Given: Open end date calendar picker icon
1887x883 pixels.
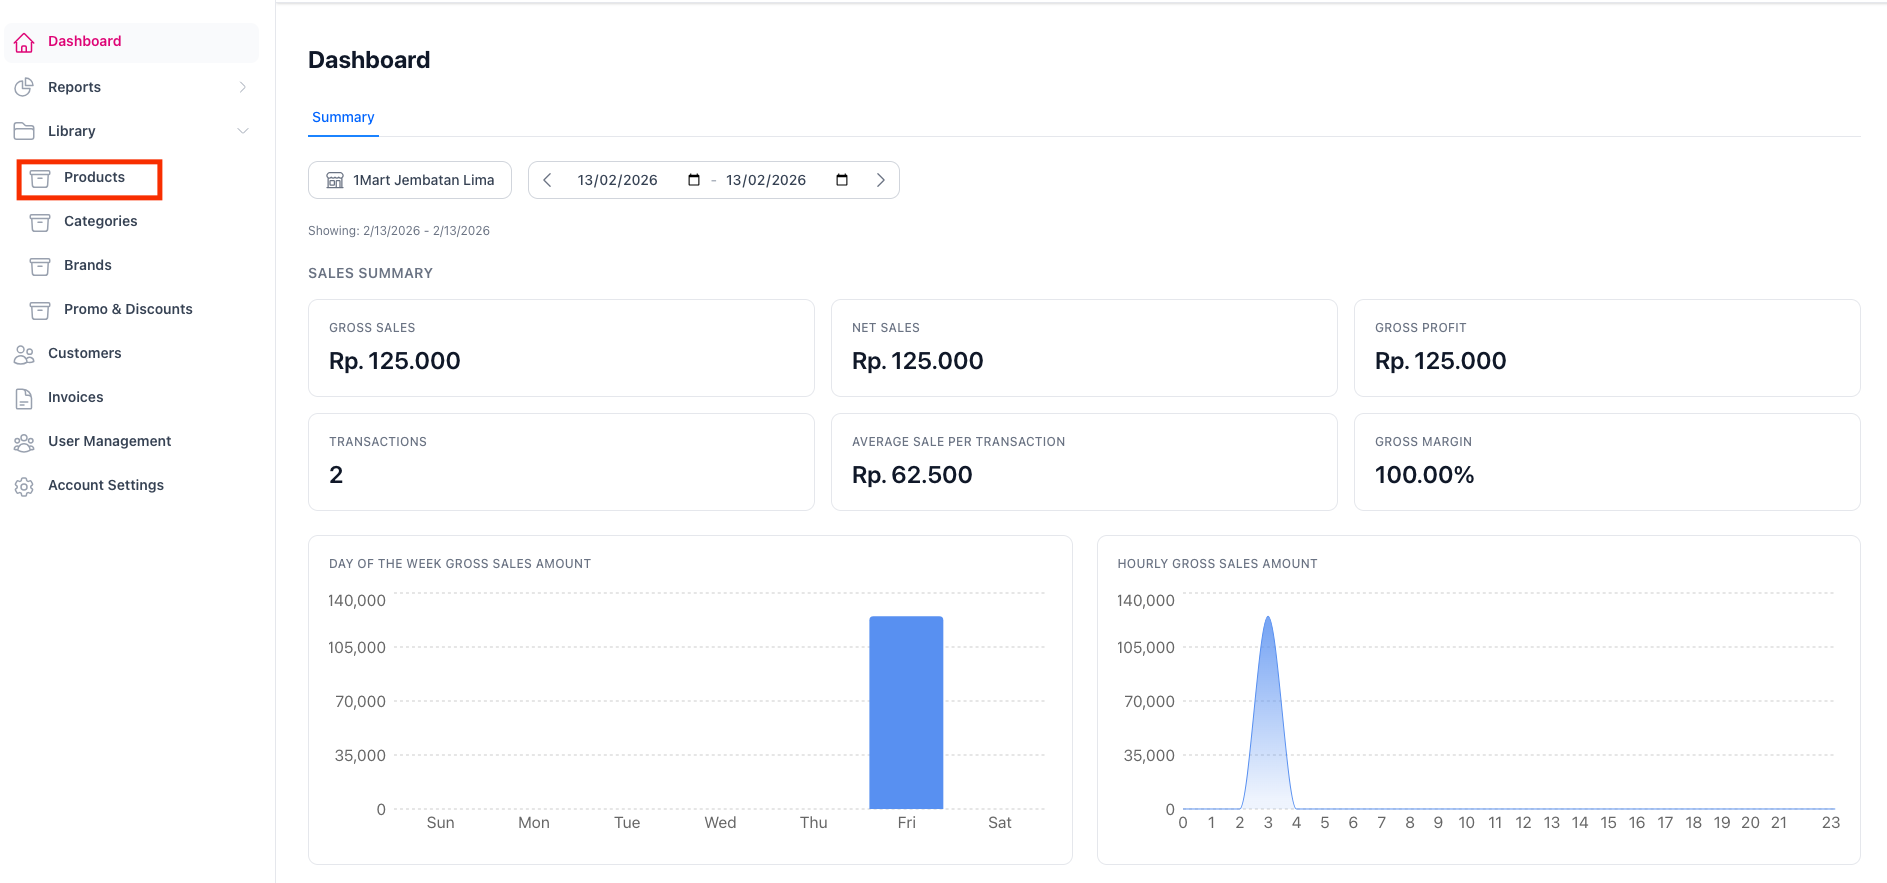Looking at the screenshot, I should click(841, 180).
